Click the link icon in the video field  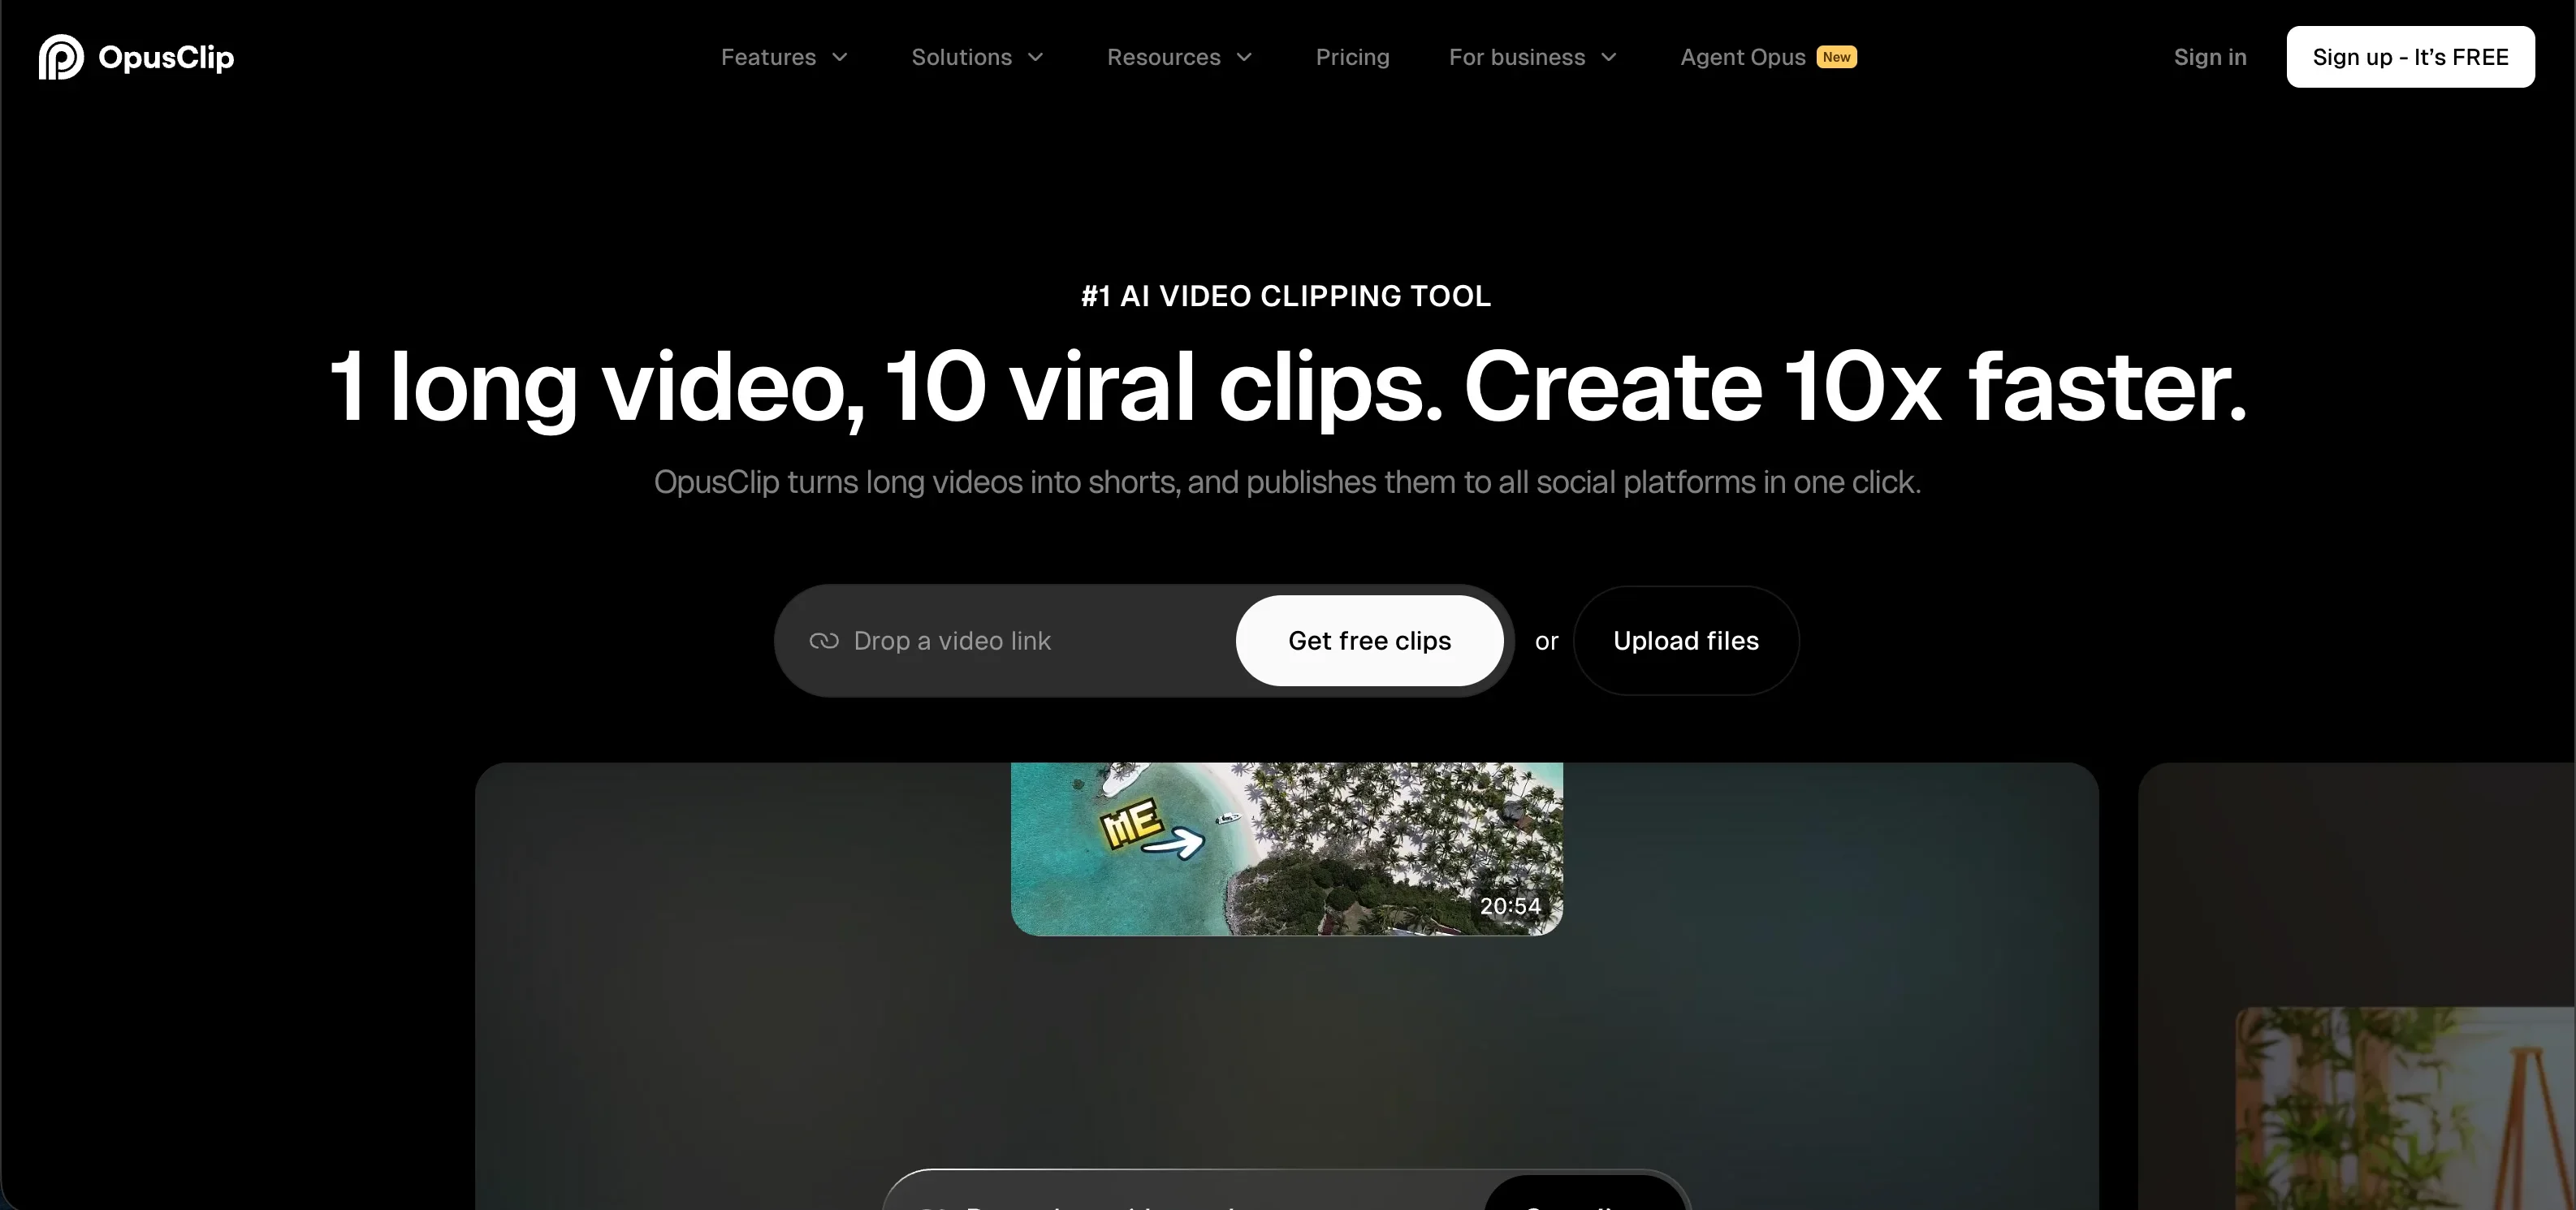coord(824,641)
